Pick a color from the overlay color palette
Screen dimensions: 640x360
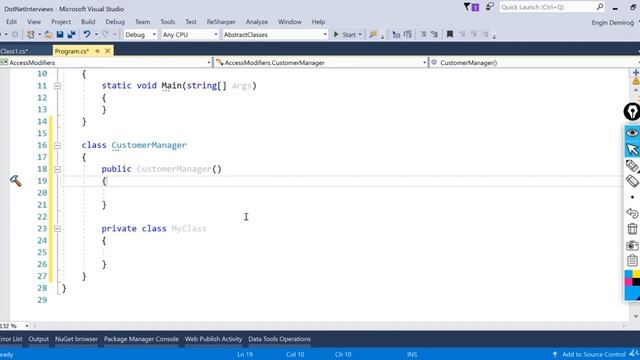point(632,286)
